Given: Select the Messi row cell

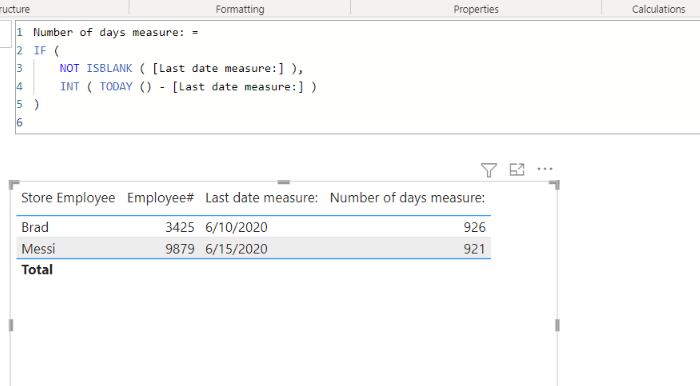Looking at the screenshot, I should [x=38, y=249].
